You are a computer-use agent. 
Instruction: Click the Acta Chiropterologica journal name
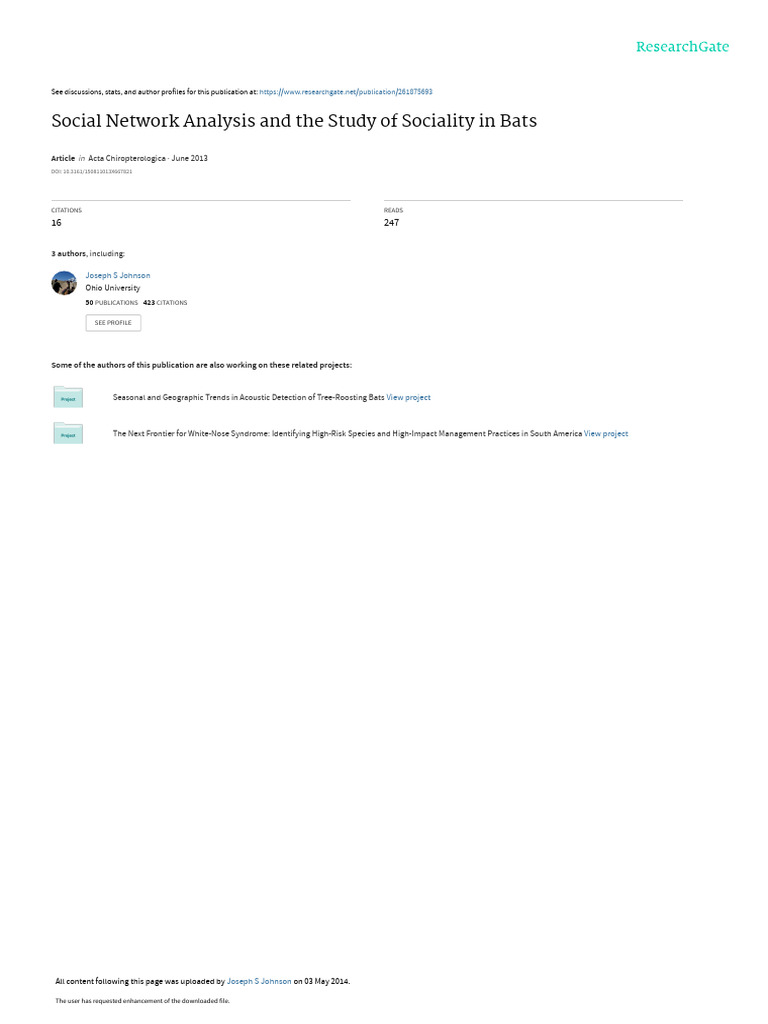coord(127,158)
